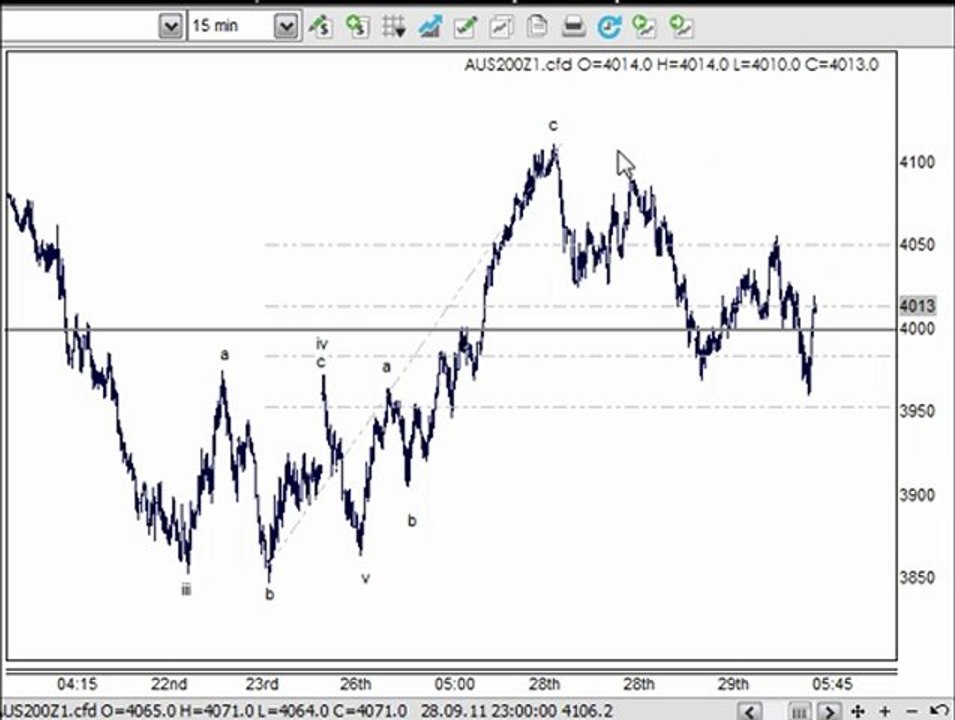Select the wave label 'v' below the low
Screen dimensions: 955x720
coord(365,578)
